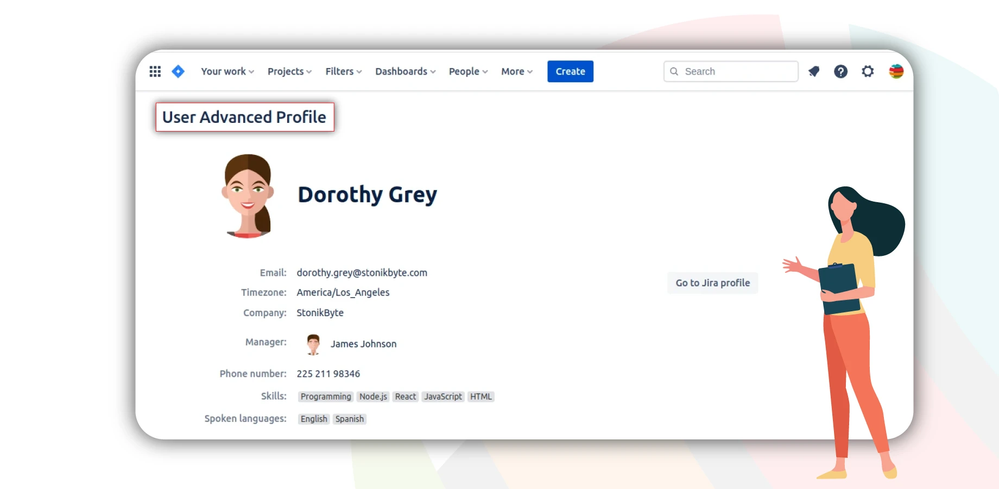Open the People menu
This screenshot has width=999, height=489.
point(468,71)
